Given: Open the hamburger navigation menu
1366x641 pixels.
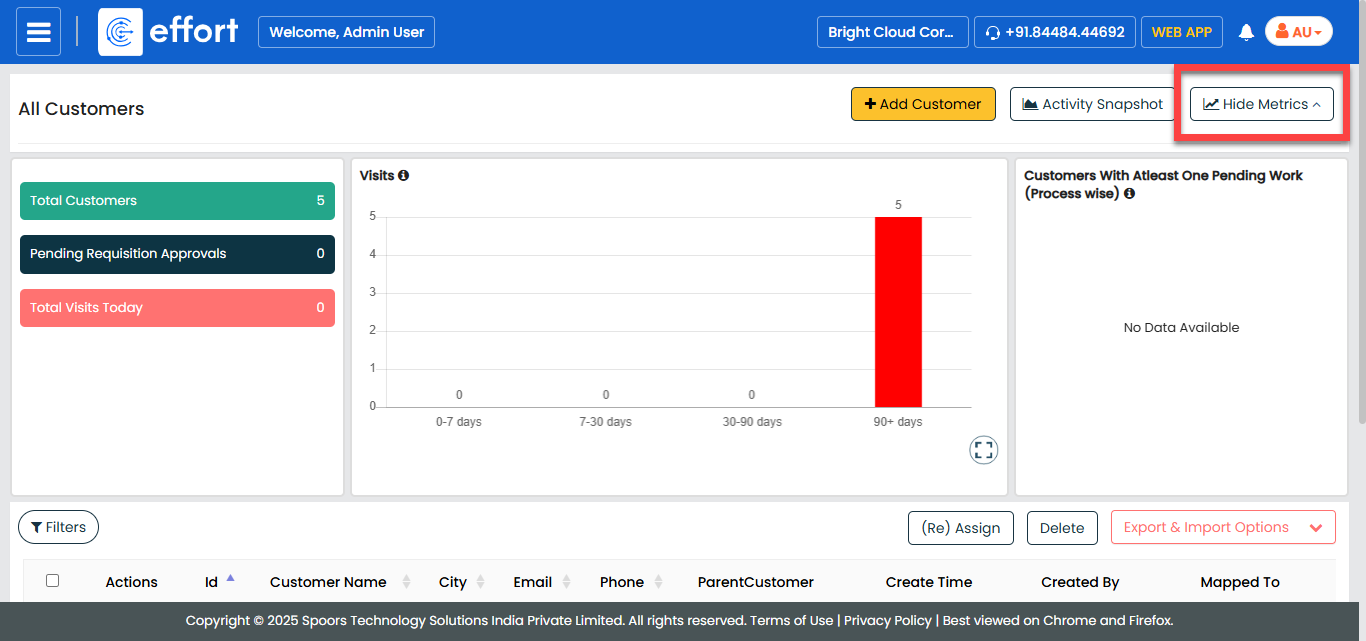Looking at the screenshot, I should [38, 32].
